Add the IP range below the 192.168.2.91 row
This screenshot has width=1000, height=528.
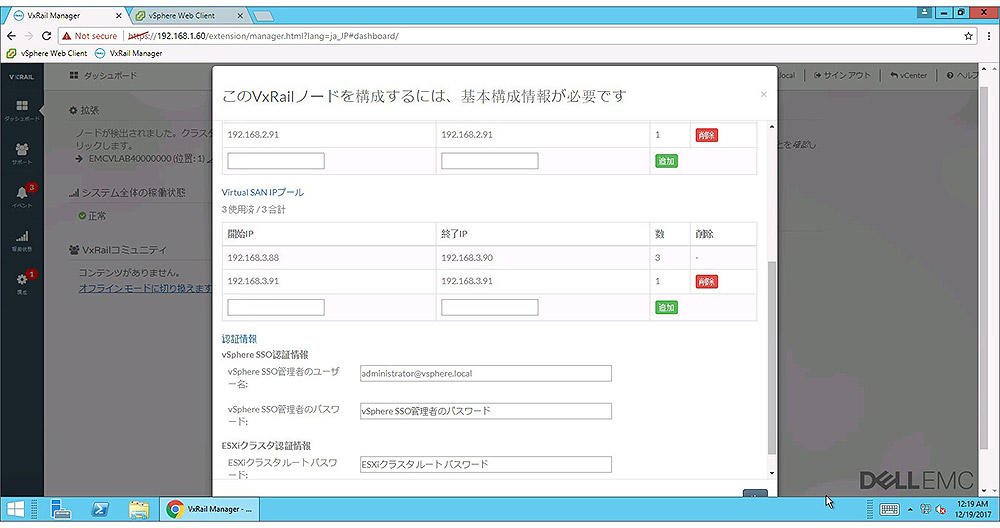coord(666,161)
